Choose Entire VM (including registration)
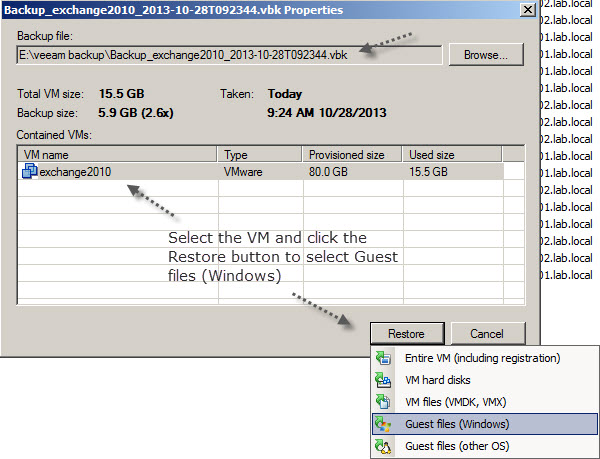 coord(483,358)
